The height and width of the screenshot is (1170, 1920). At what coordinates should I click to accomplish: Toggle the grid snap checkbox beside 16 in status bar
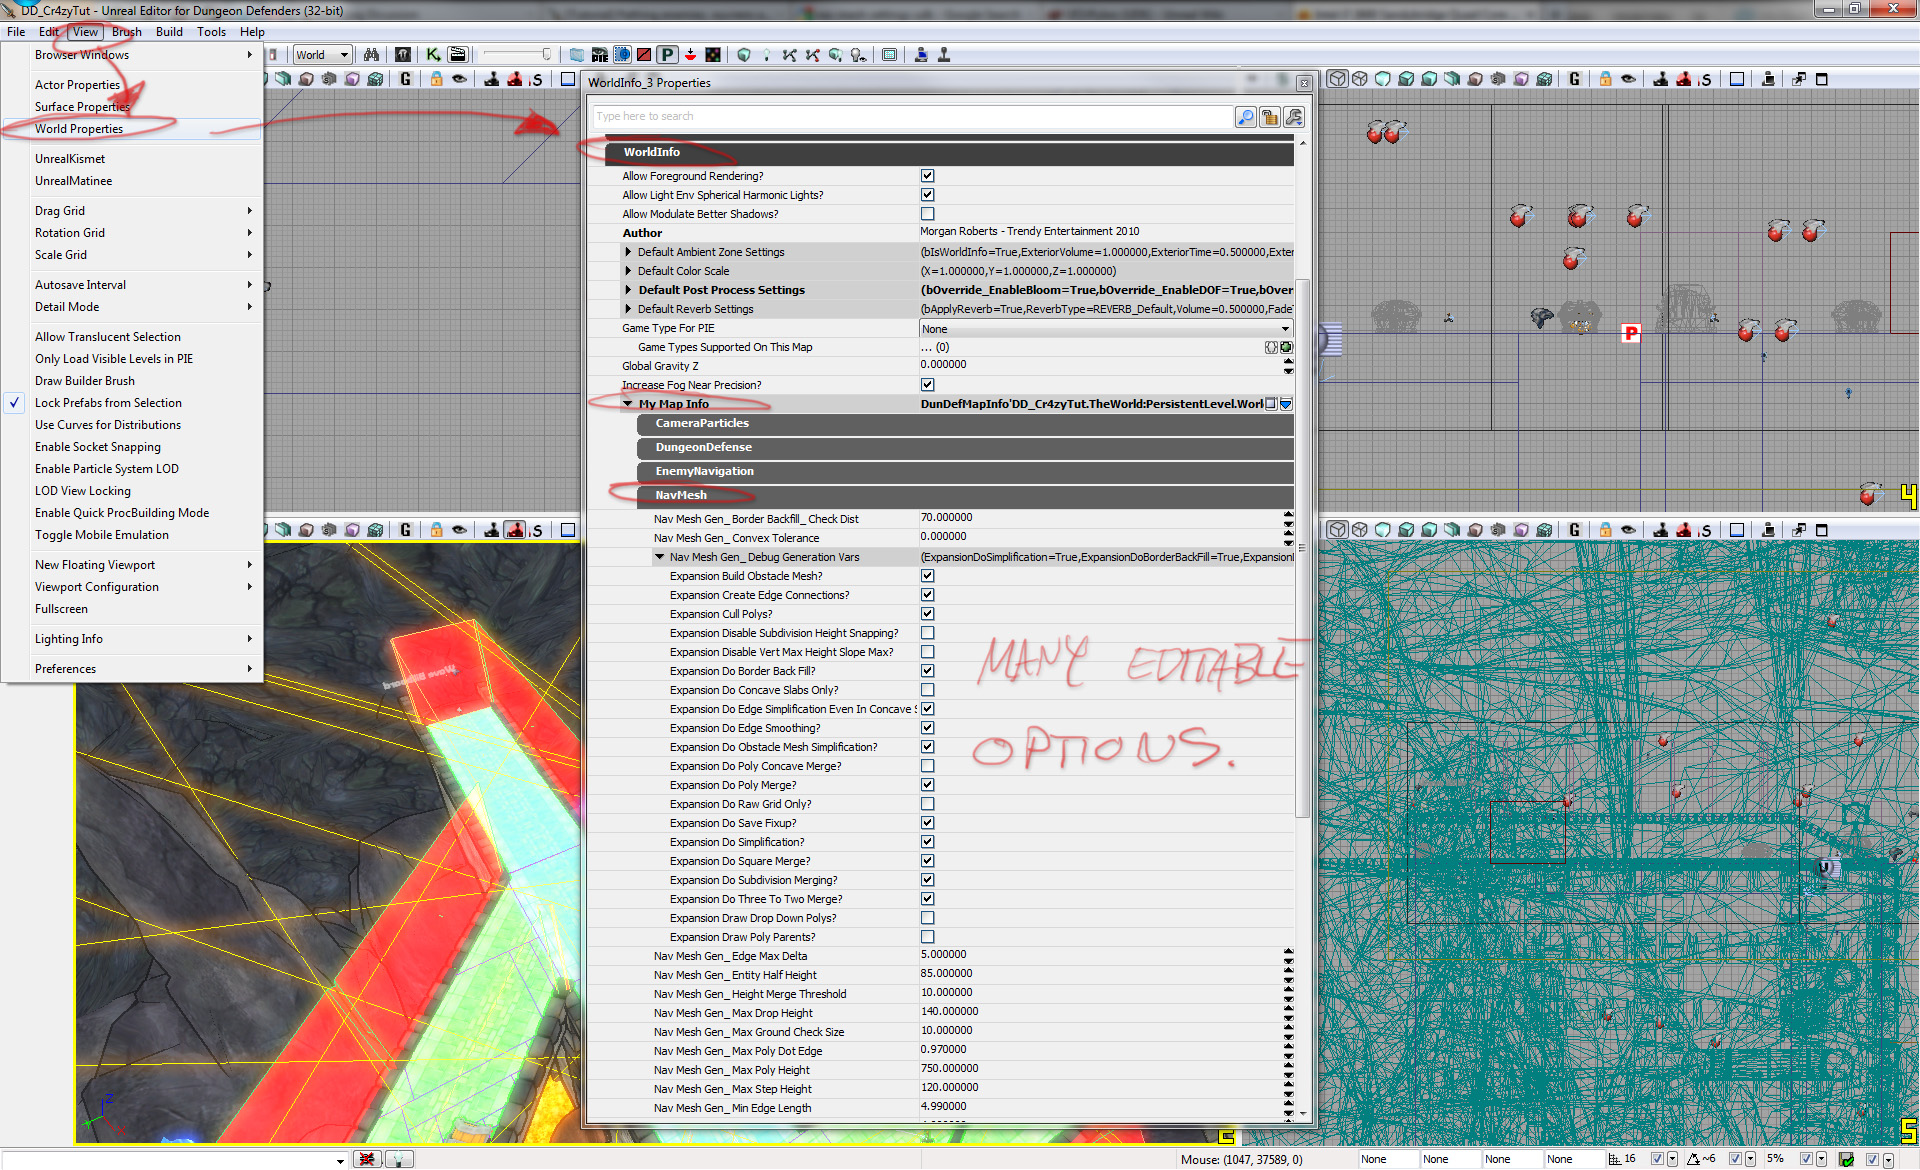tap(1657, 1159)
